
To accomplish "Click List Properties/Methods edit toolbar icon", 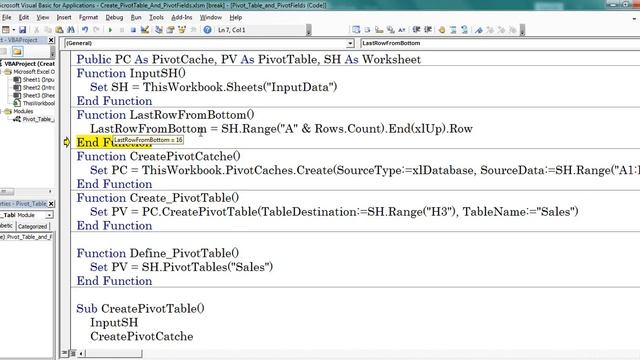I will coord(356,30).
